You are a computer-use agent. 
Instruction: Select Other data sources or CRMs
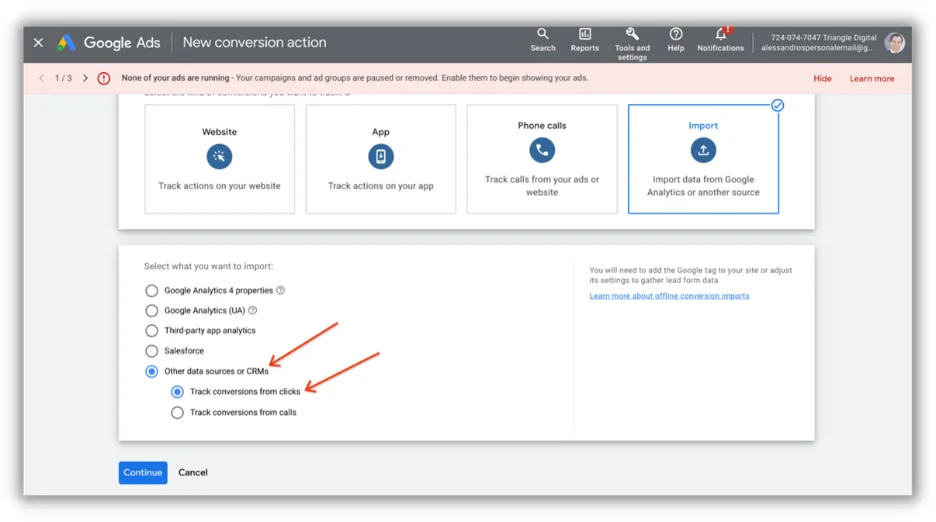point(152,371)
